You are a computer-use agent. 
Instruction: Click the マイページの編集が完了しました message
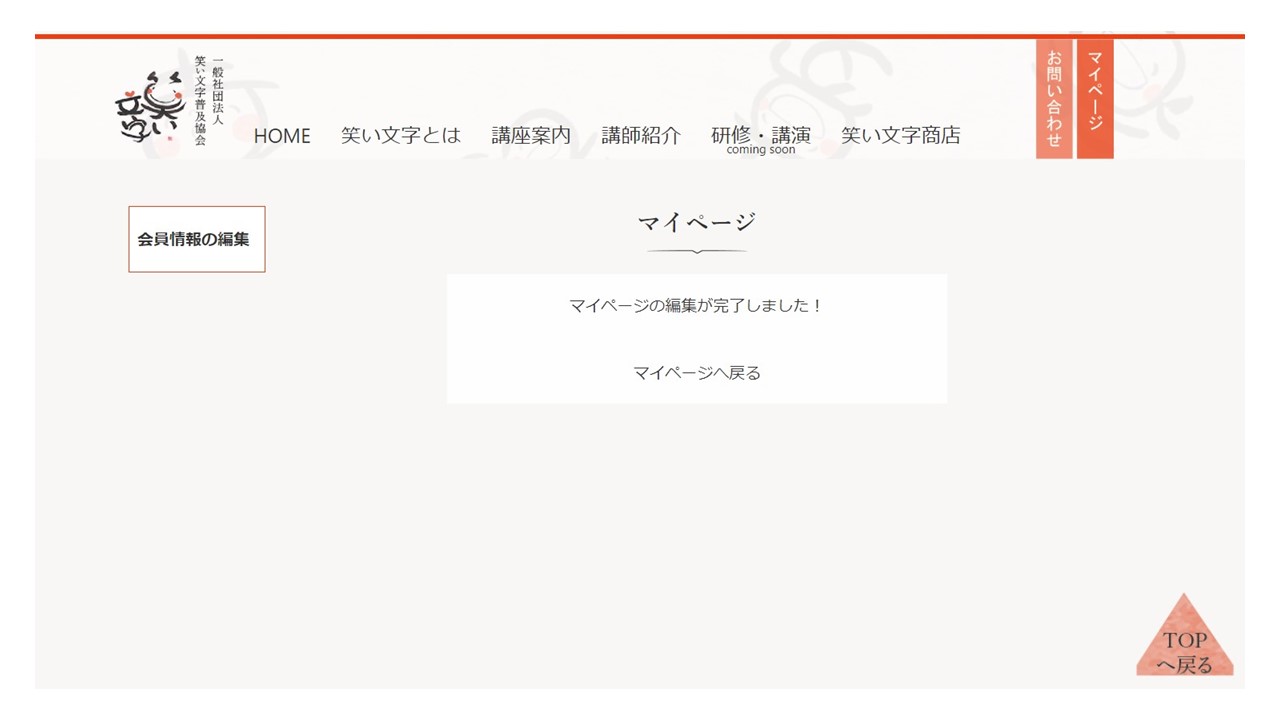pos(697,306)
